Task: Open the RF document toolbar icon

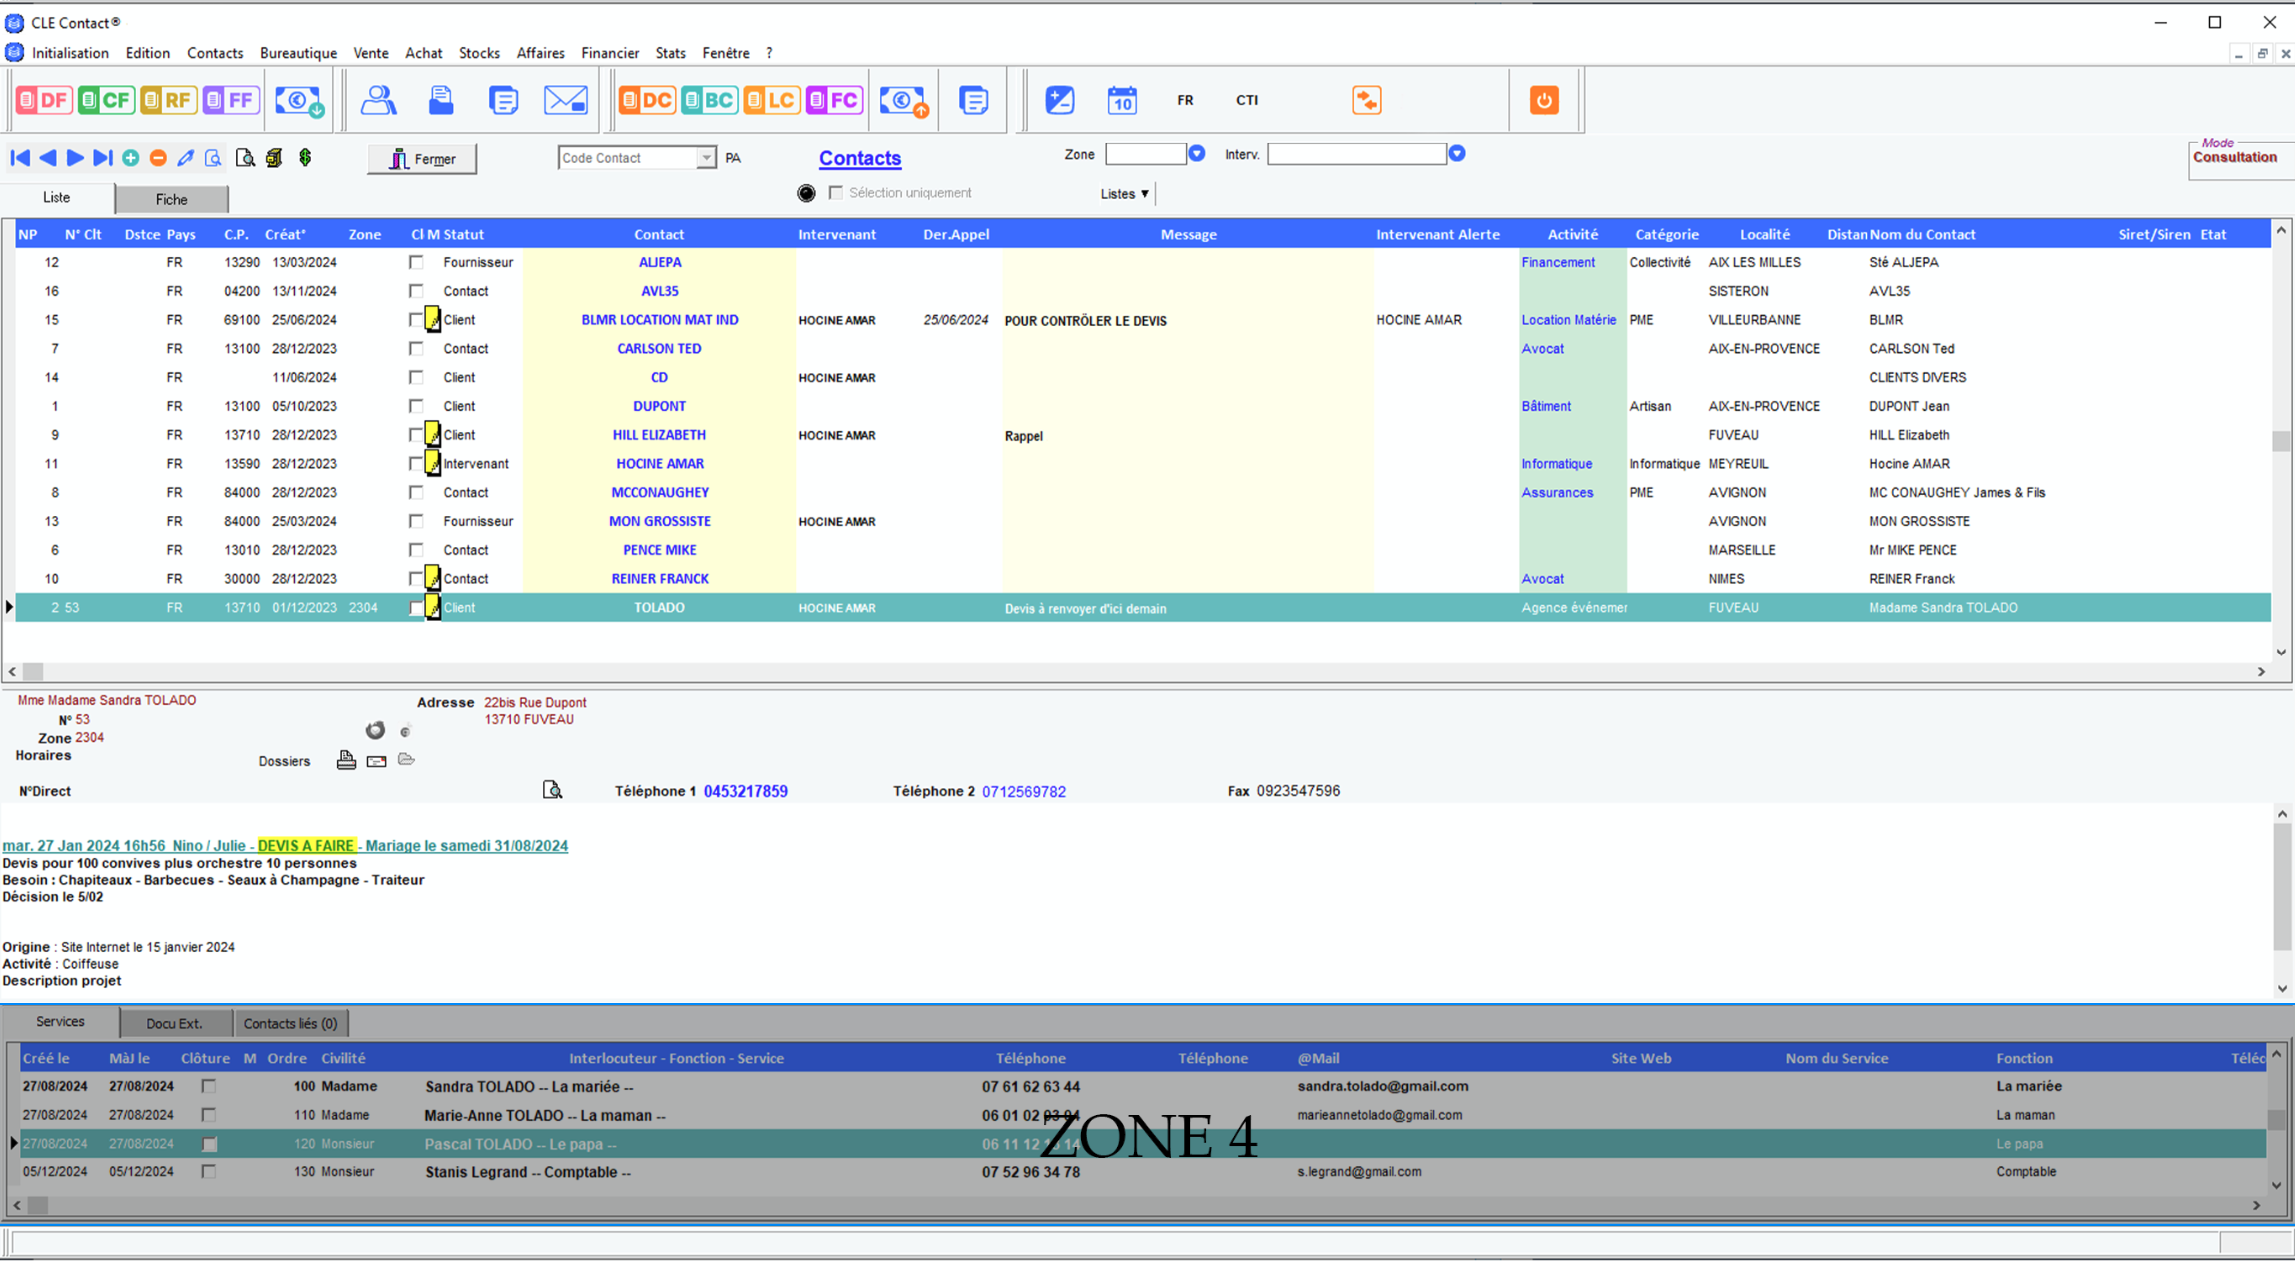Action: pos(168,100)
